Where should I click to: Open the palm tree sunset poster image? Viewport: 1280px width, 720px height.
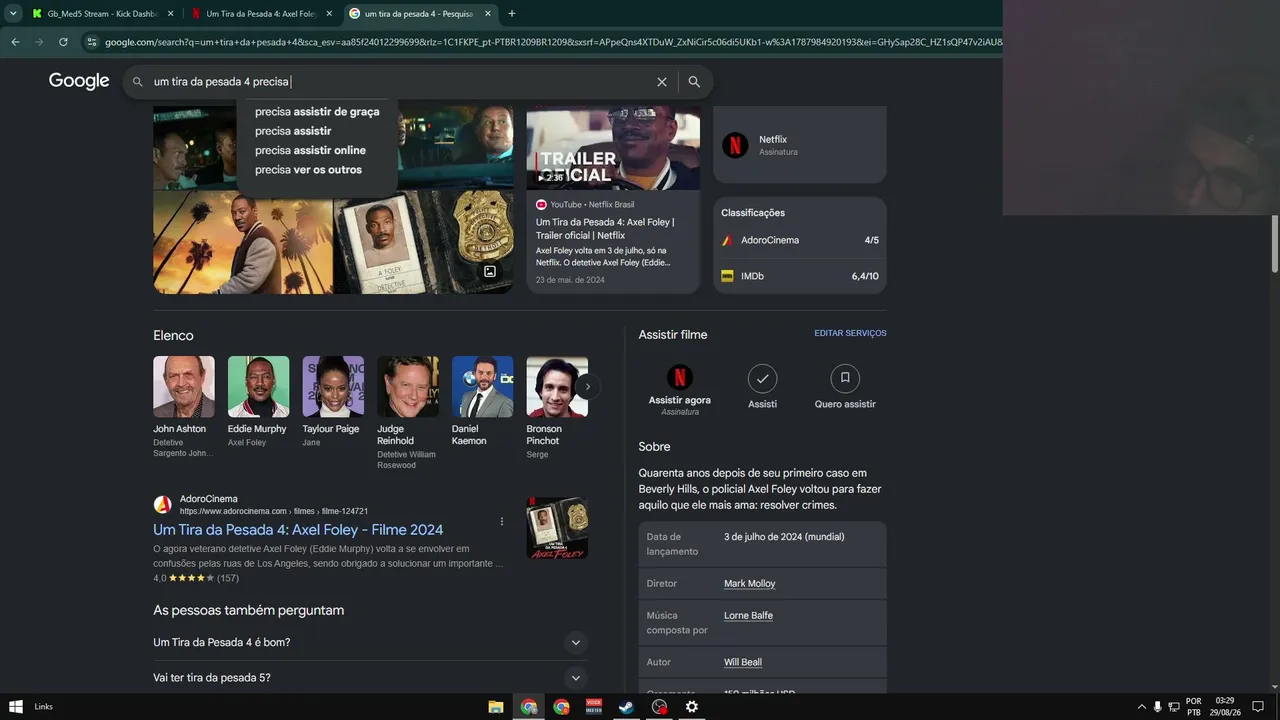click(243, 243)
